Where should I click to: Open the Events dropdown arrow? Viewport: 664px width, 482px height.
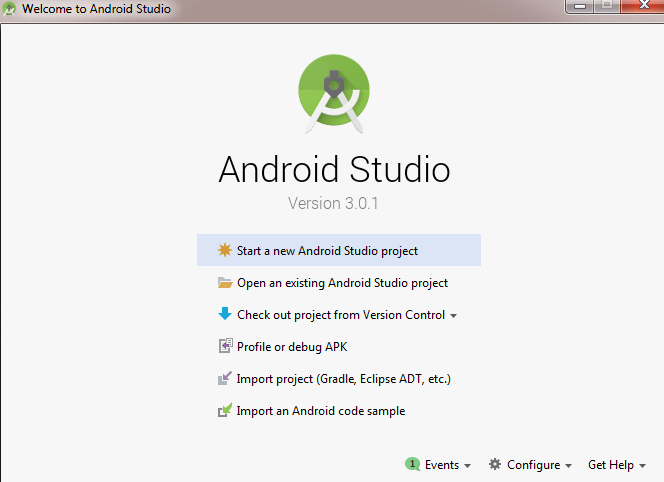pyautogui.click(x=468, y=466)
